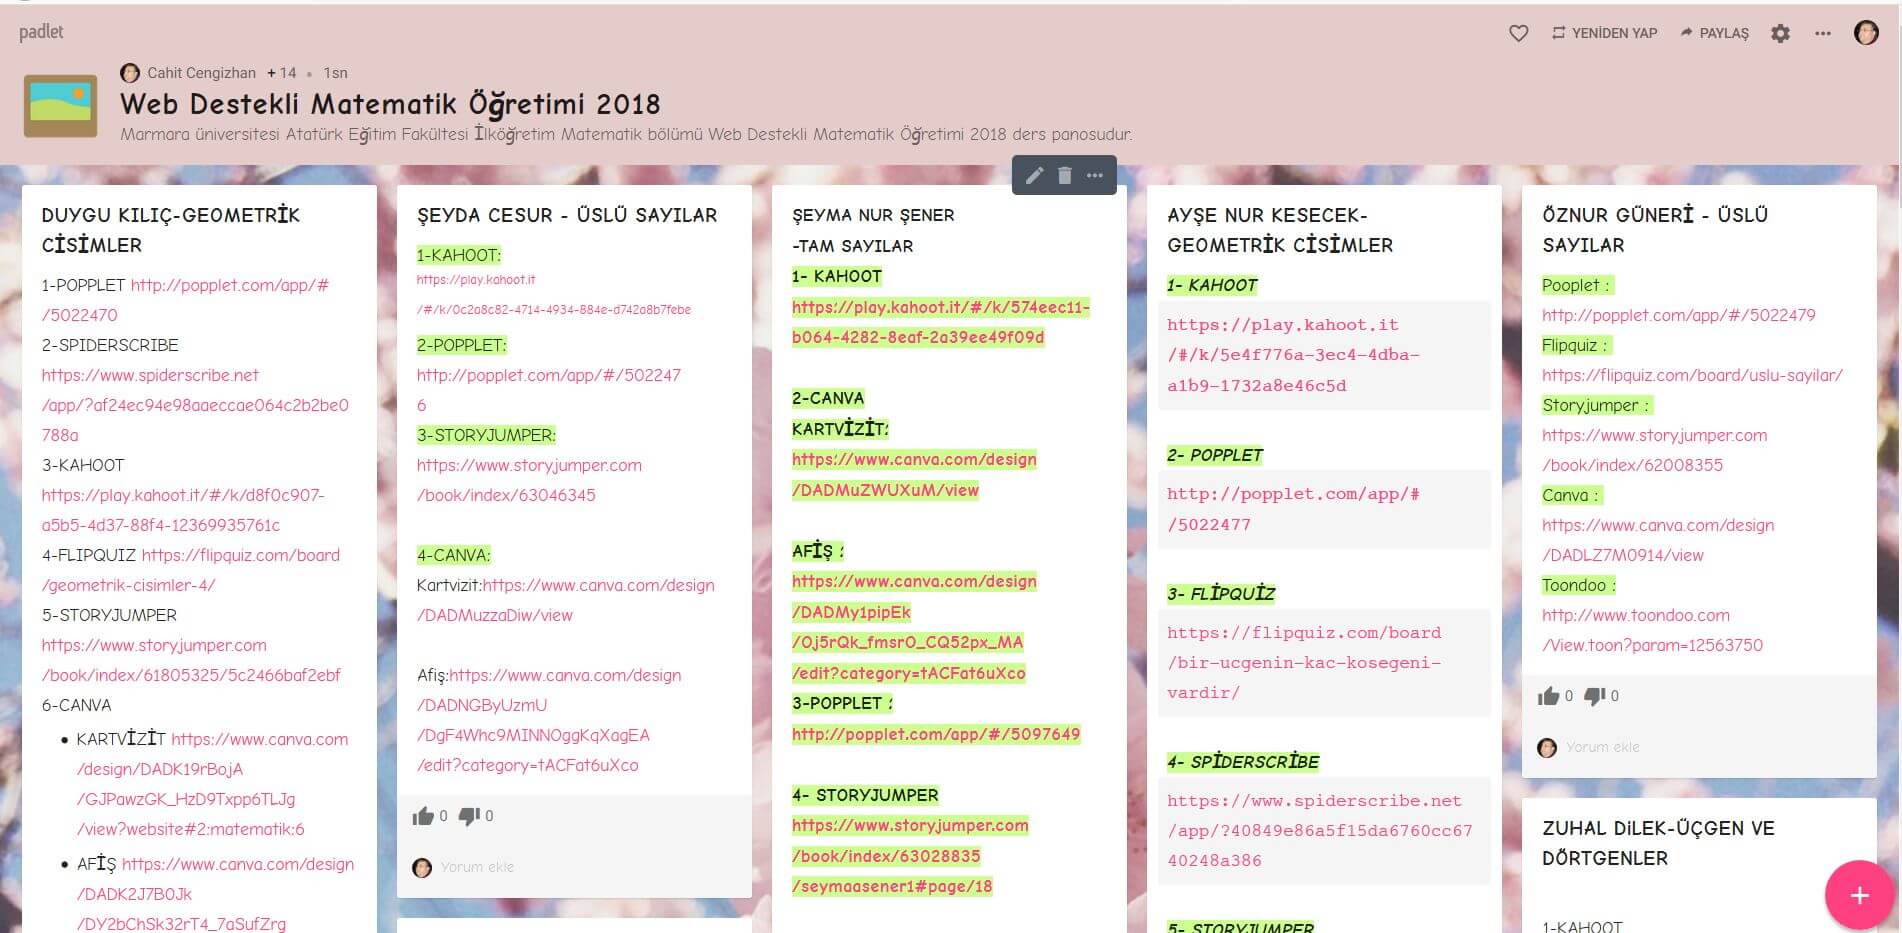
Task: Select post title DUYGU KILIÇ-GEOMETRİK CİSİMLER
Action: click(x=171, y=230)
